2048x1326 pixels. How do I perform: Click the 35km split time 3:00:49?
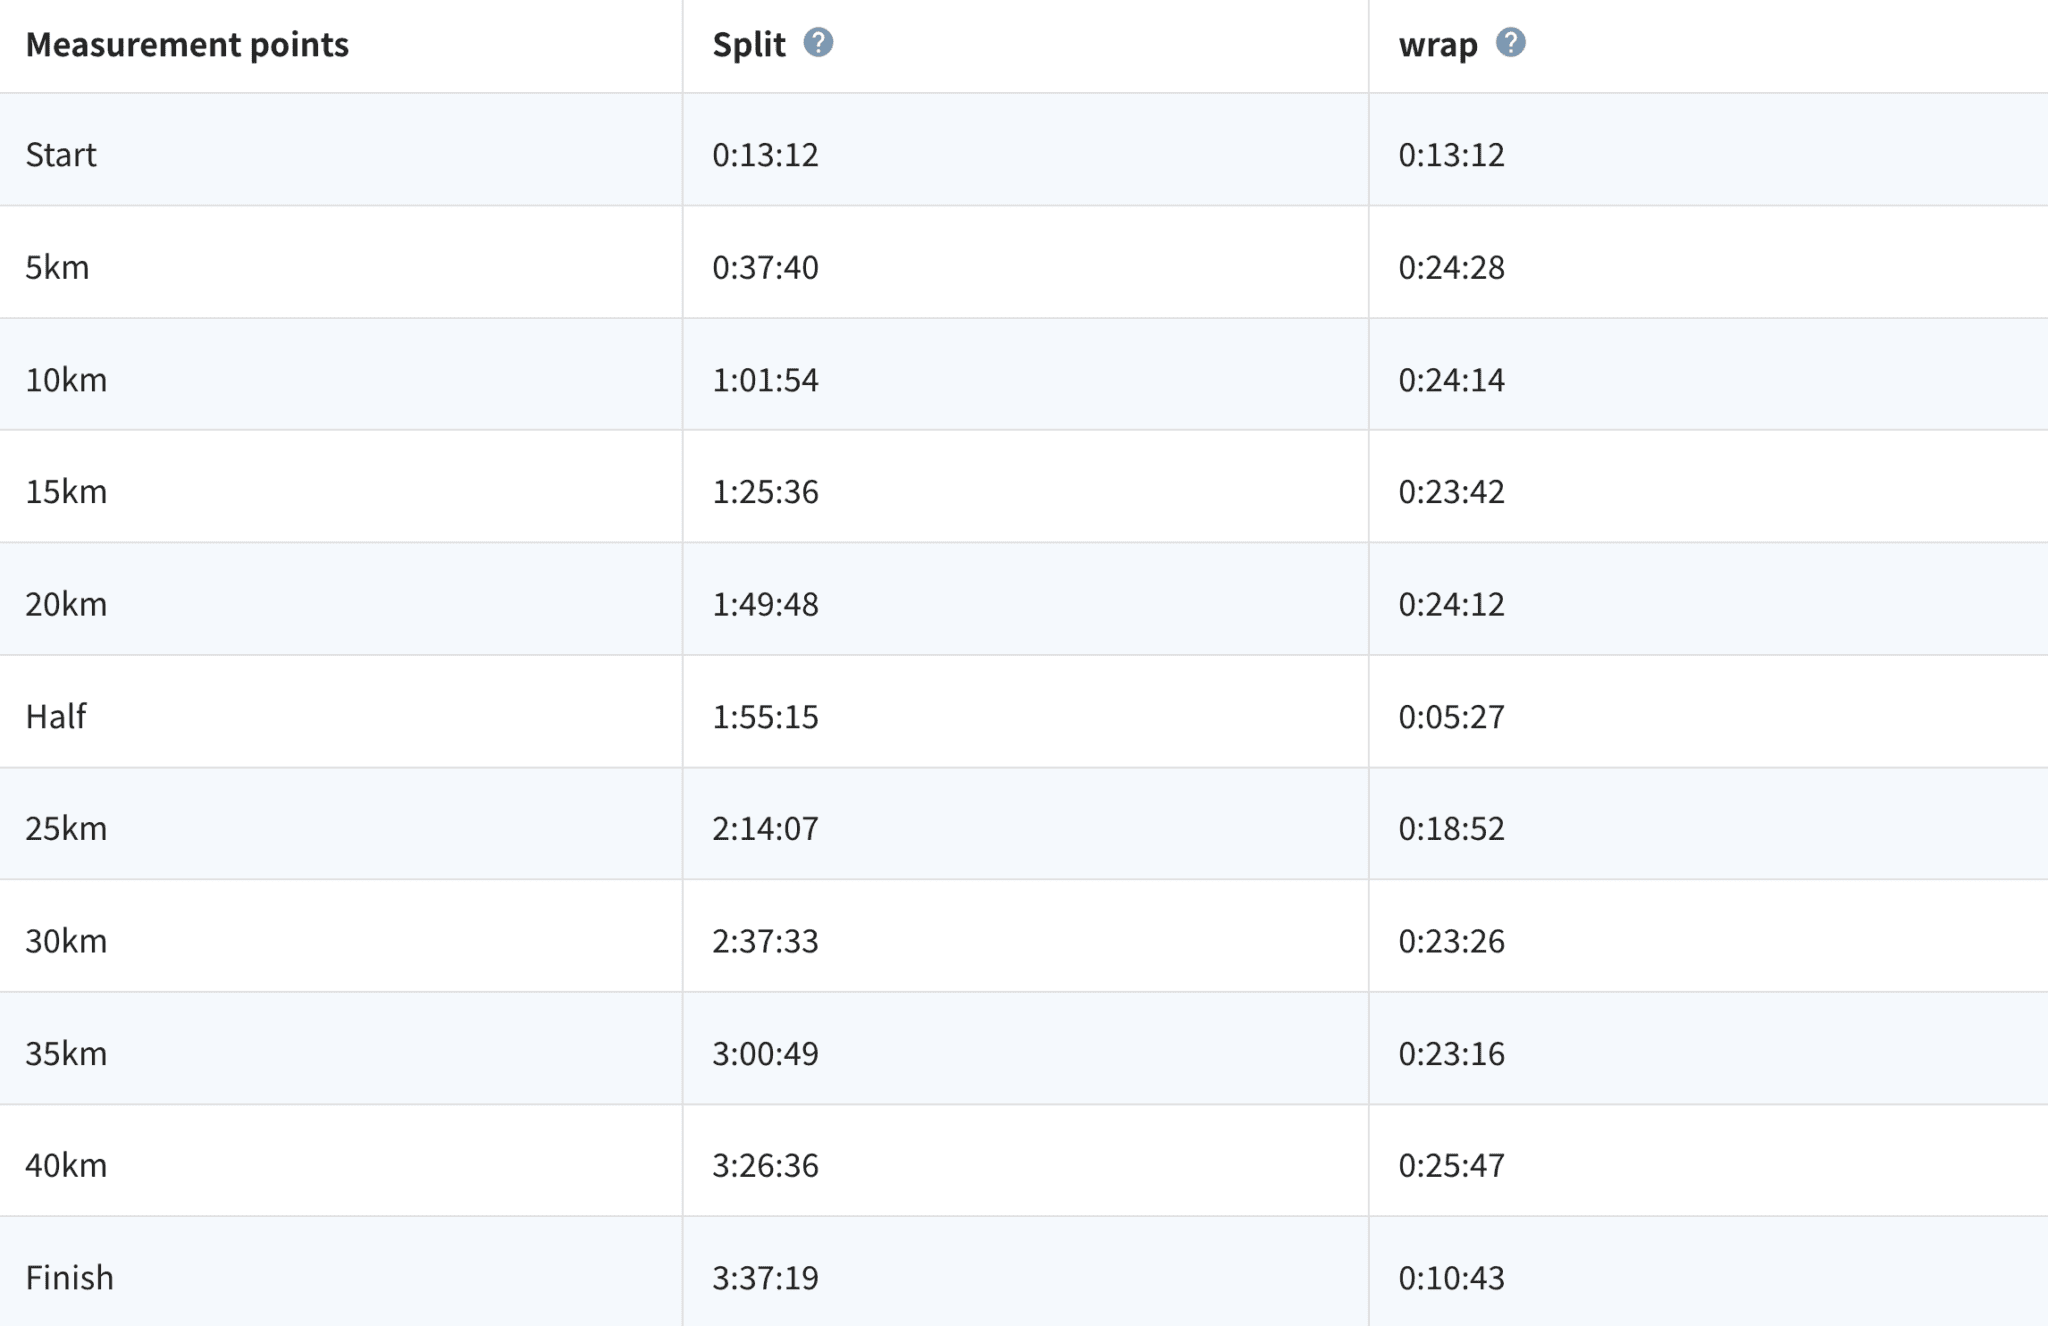coord(765,1054)
